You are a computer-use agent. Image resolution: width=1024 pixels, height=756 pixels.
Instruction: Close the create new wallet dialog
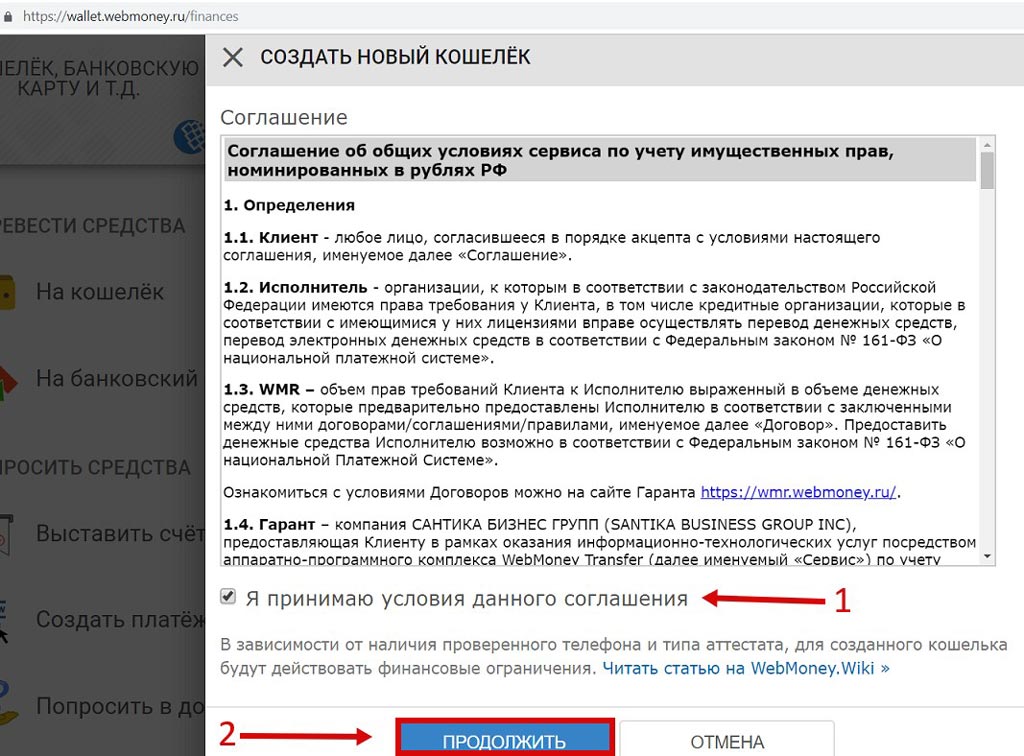point(232,57)
